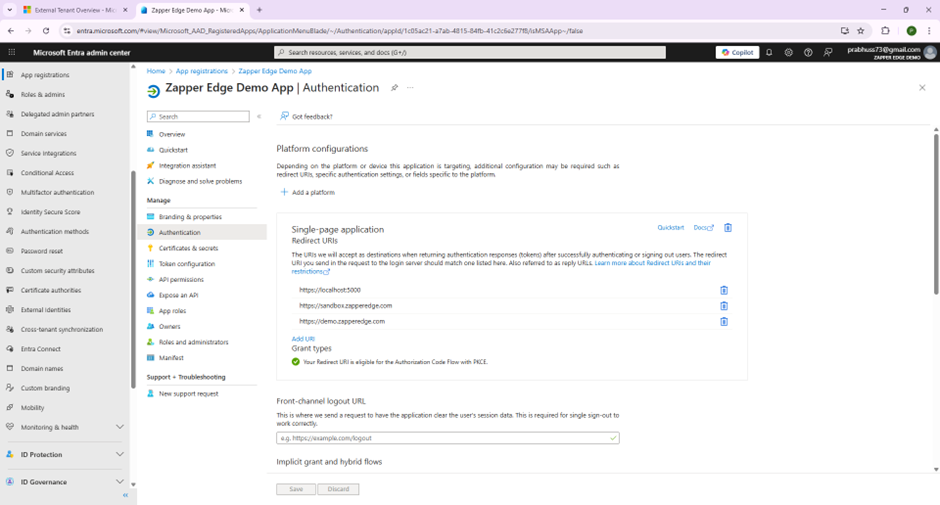Viewport: 940px width, 505px height.
Task: Open the portal waffle menu icon
Action: [11, 52]
